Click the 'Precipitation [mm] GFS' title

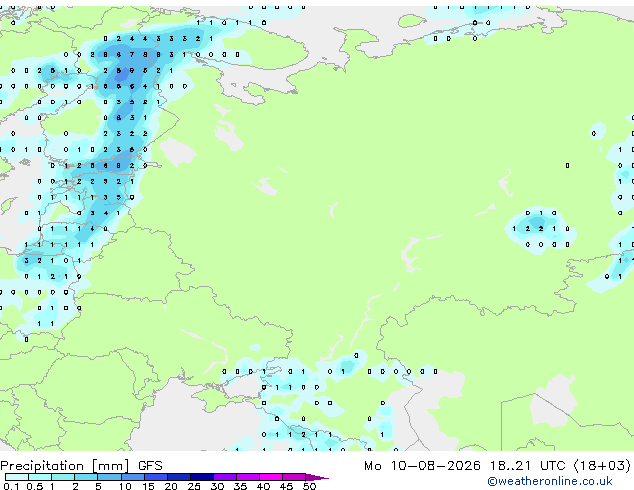coord(81,466)
